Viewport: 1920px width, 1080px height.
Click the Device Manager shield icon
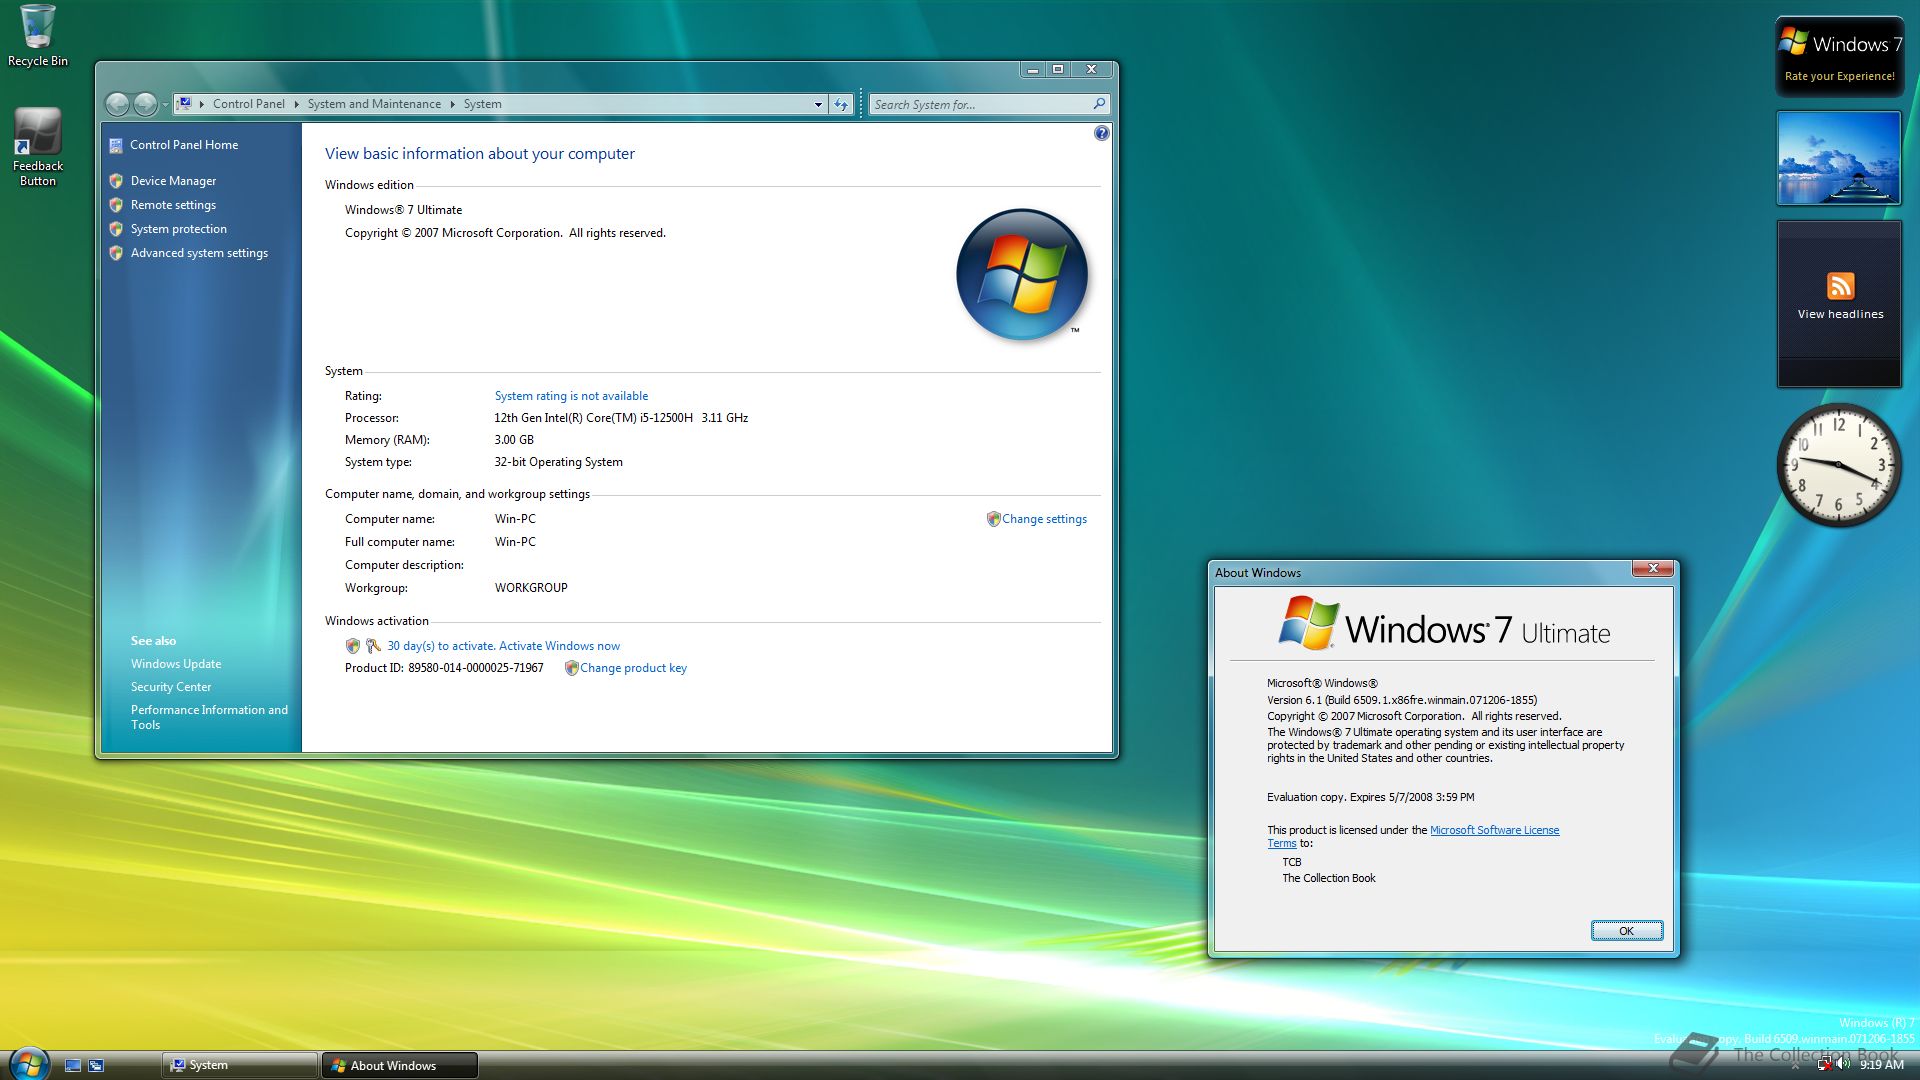[x=116, y=181]
